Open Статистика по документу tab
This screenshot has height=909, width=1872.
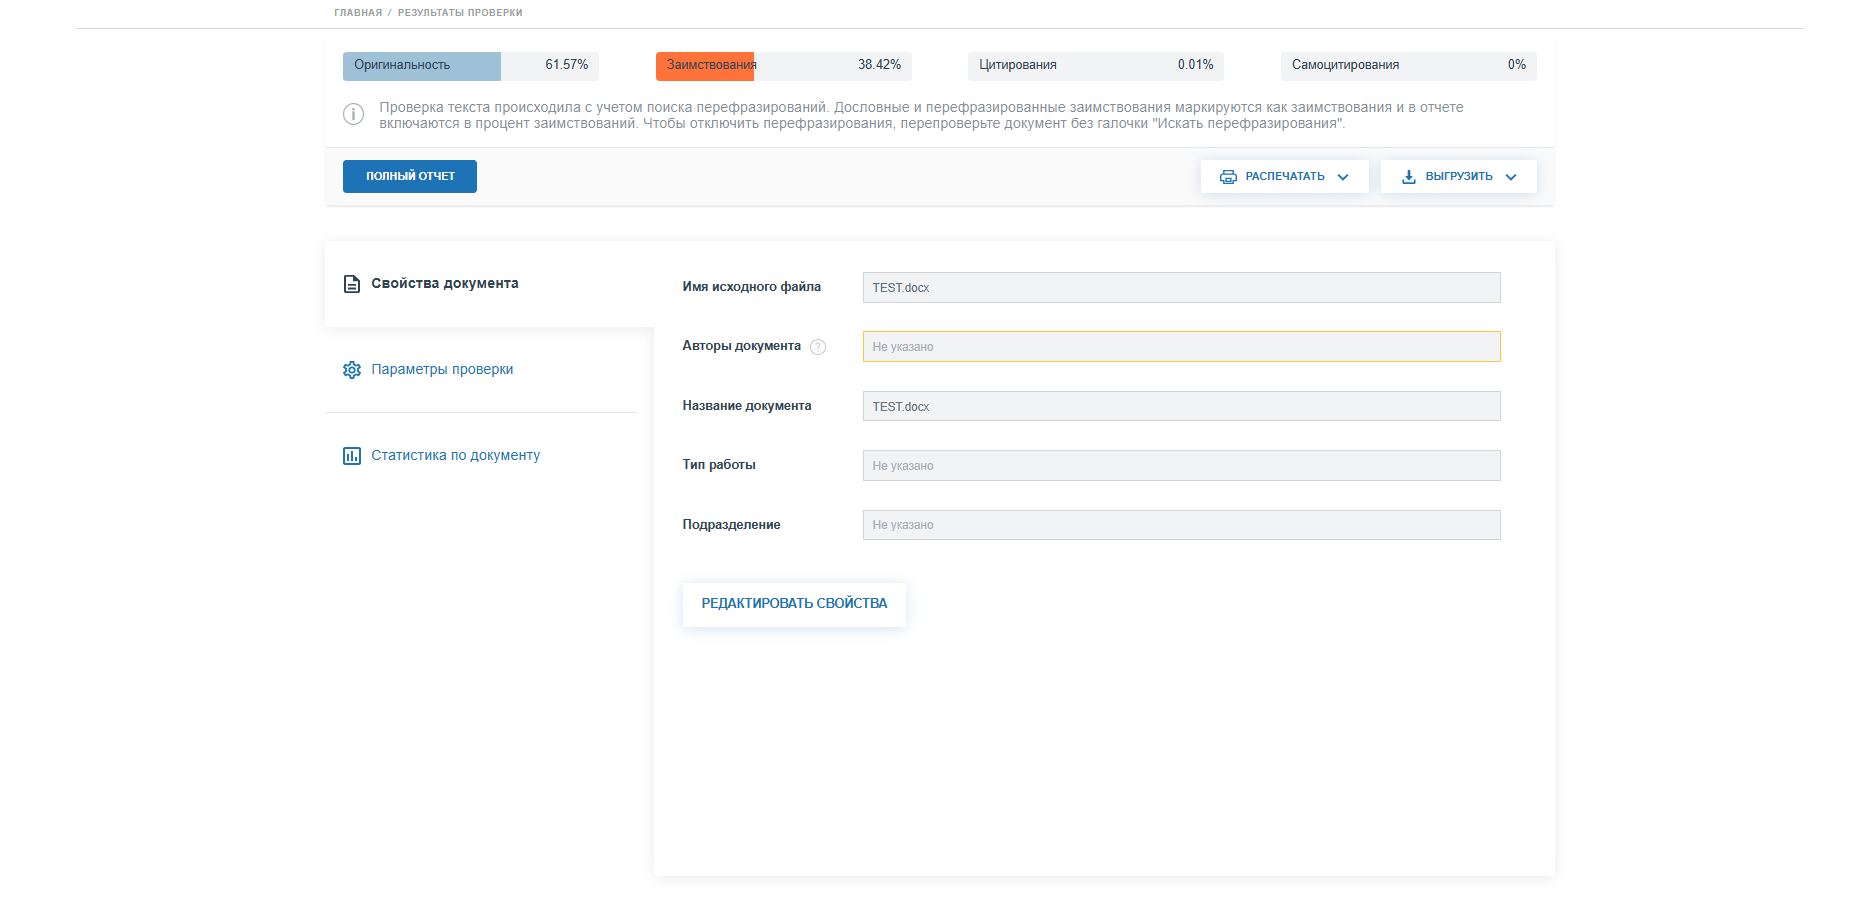click(x=455, y=456)
